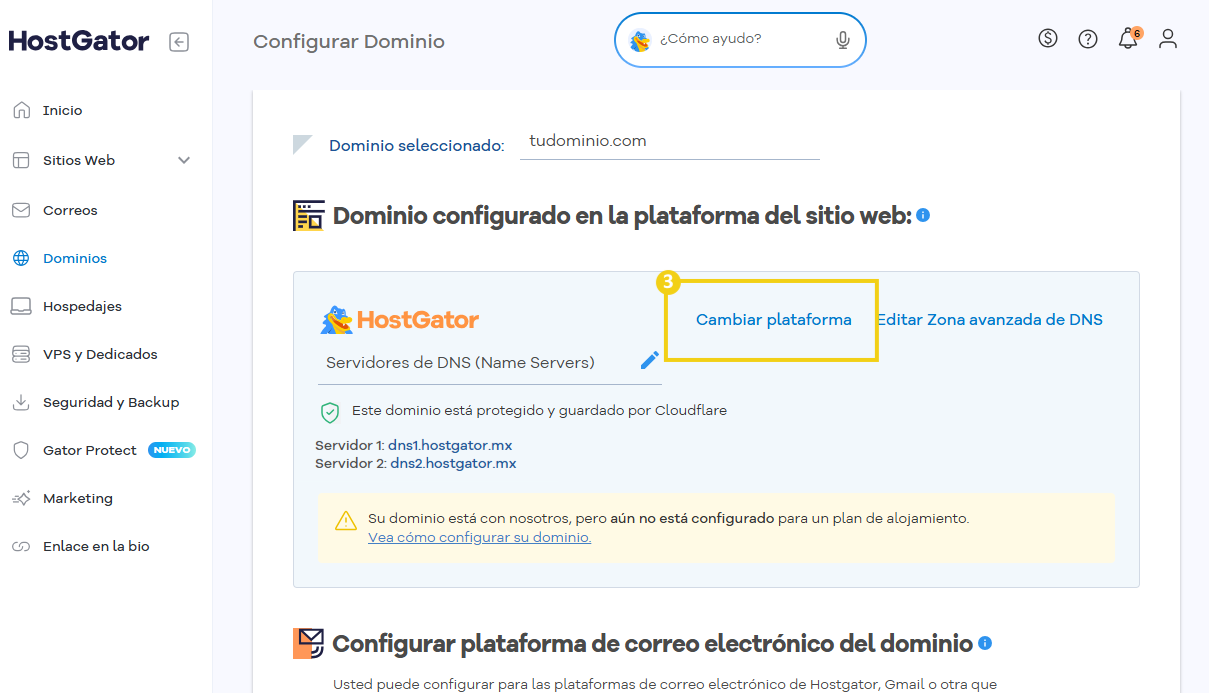Click Servidores de DNS (Name Servers) field
This screenshot has height=693, width=1209.
[490, 362]
